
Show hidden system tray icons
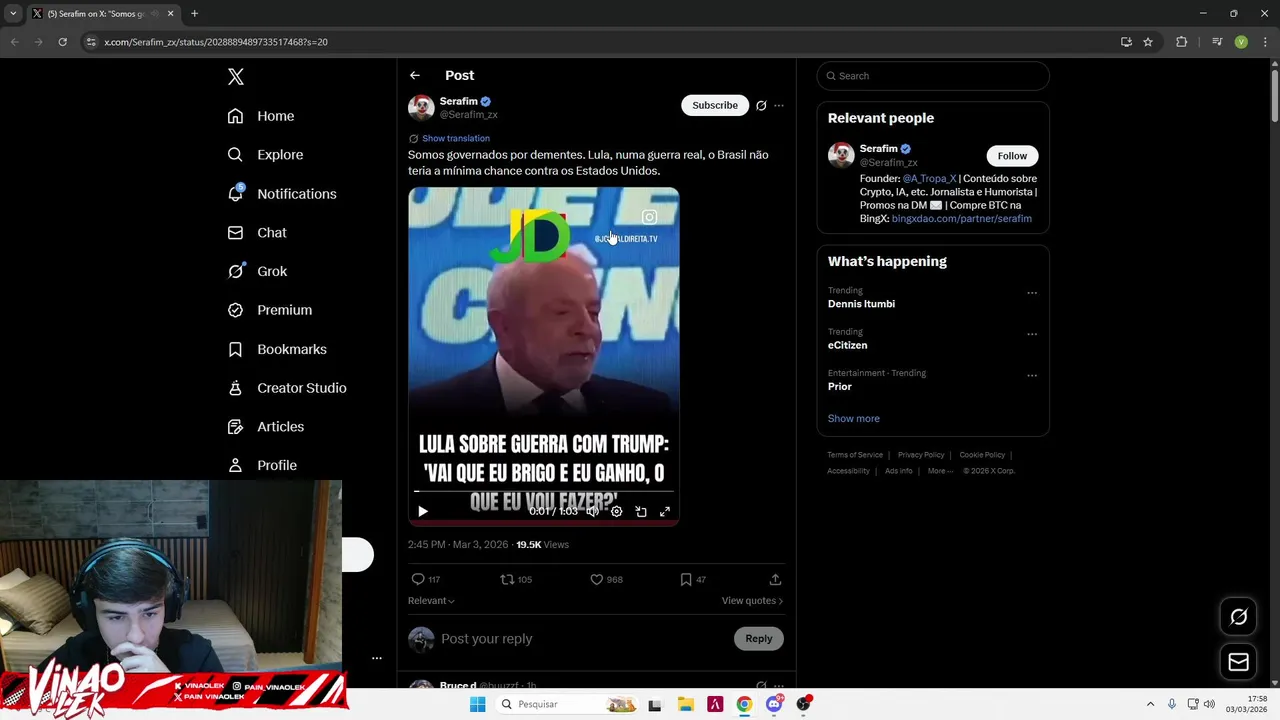point(1150,704)
